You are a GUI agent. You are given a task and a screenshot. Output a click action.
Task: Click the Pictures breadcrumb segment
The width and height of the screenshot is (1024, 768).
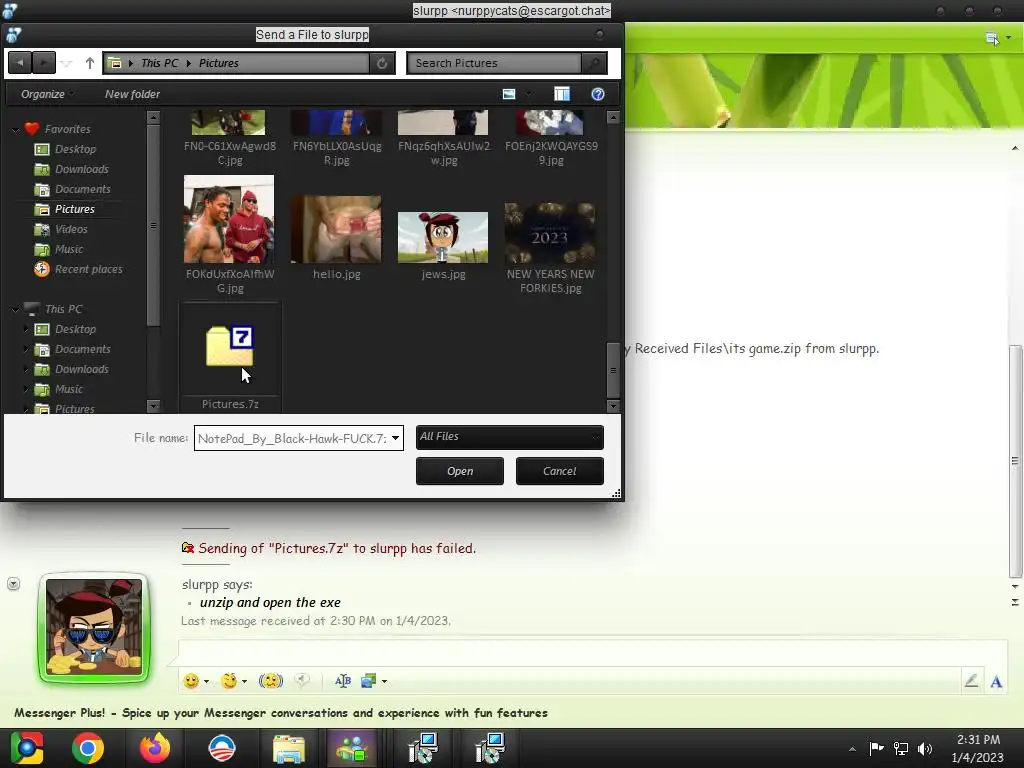click(x=219, y=63)
